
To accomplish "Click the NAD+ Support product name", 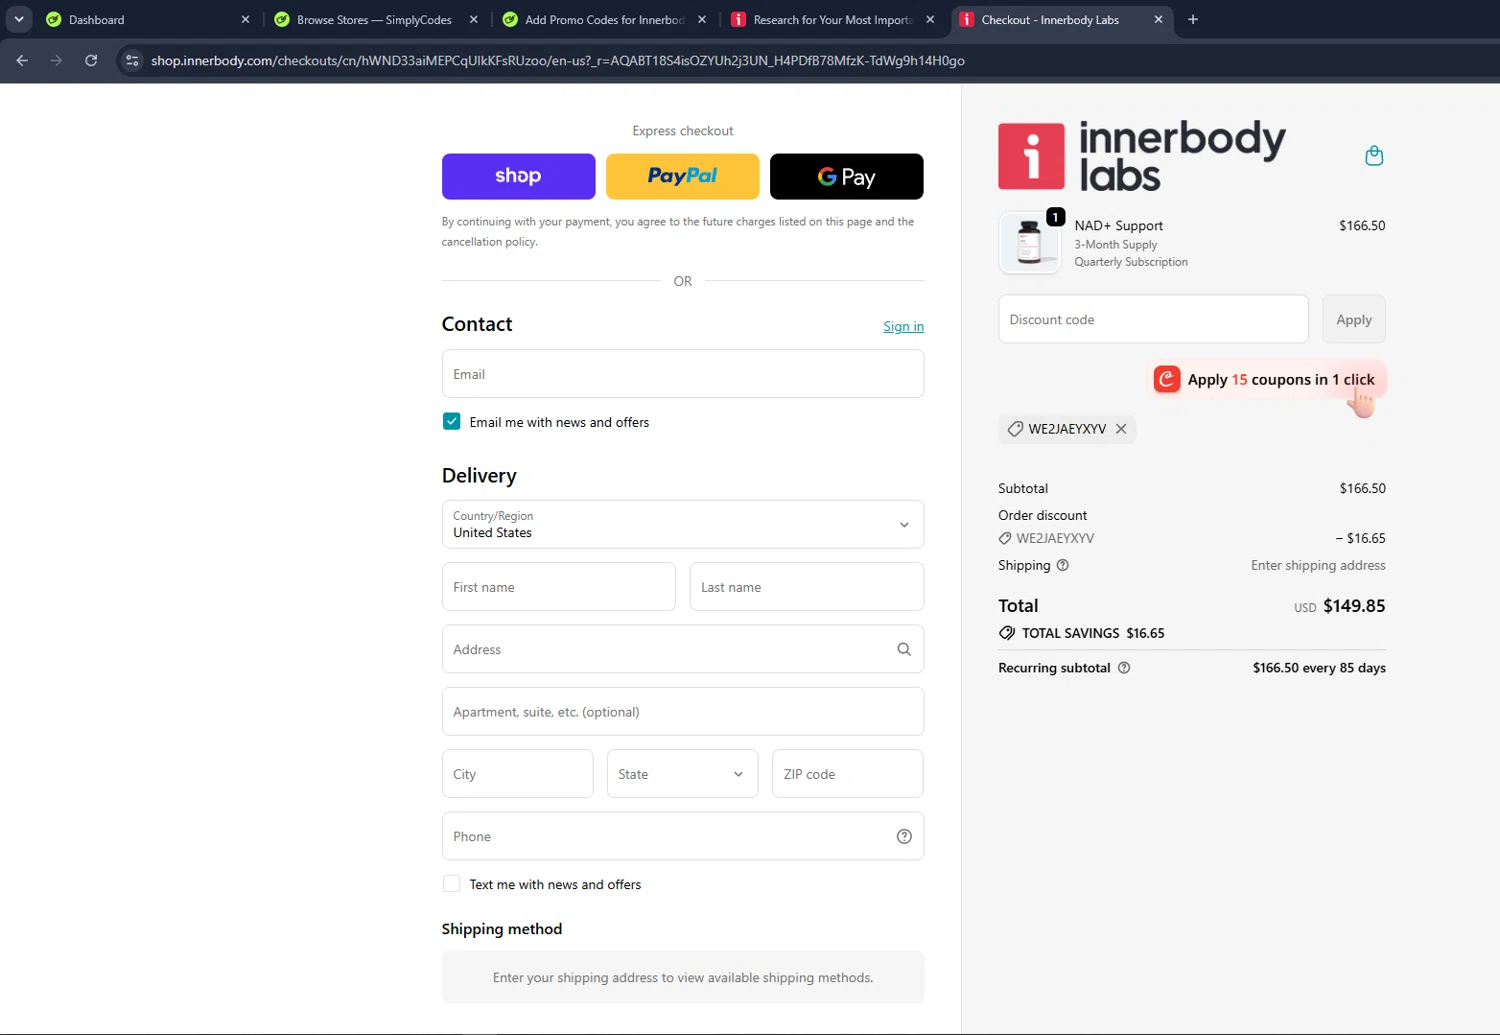I will click(1119, 226).
